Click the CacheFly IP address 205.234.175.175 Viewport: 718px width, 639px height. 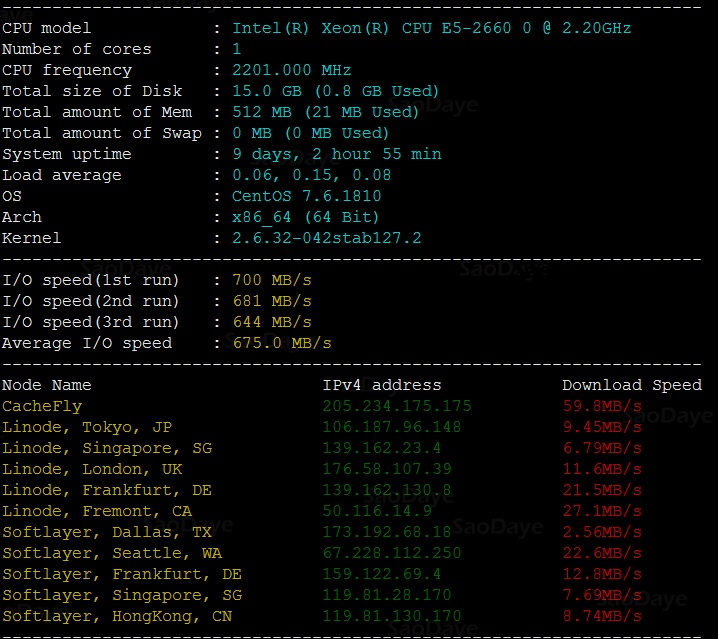coord(396,406)
